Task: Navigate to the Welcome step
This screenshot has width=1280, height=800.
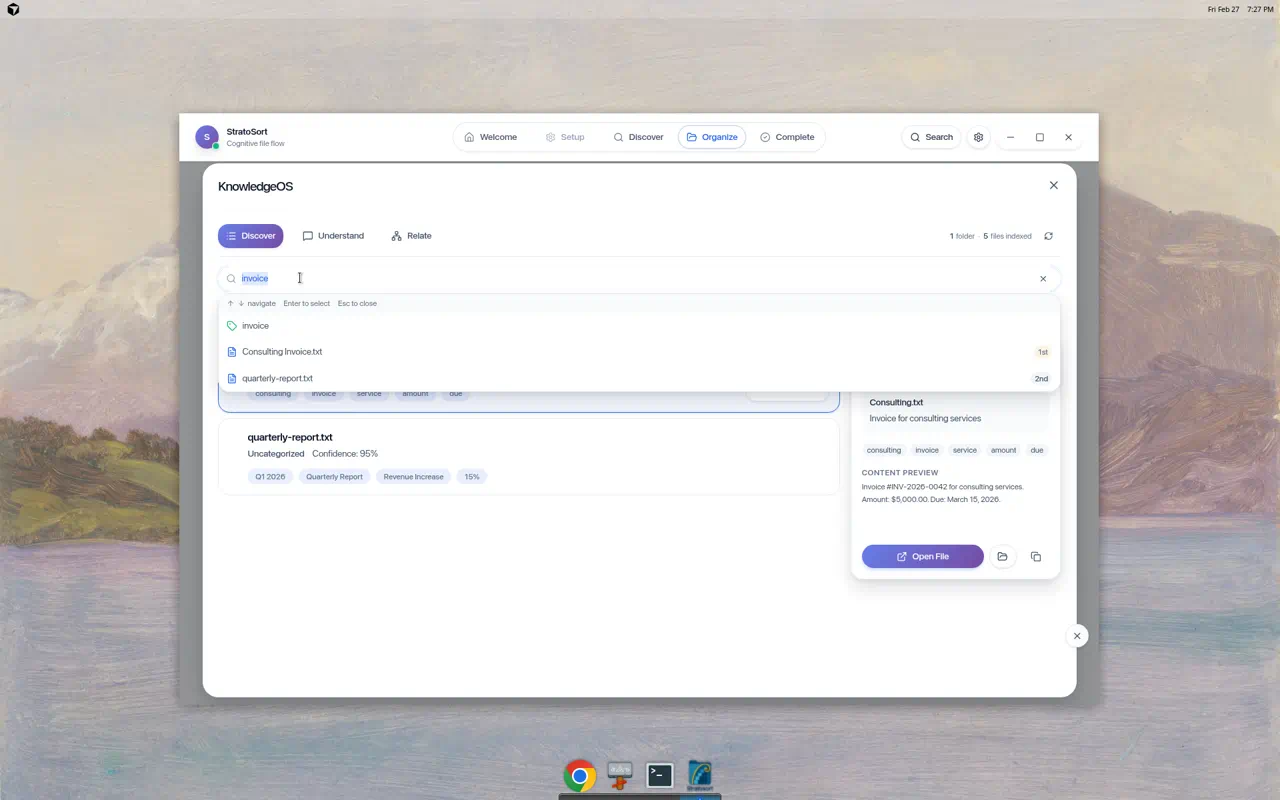Action: (490, 137)
